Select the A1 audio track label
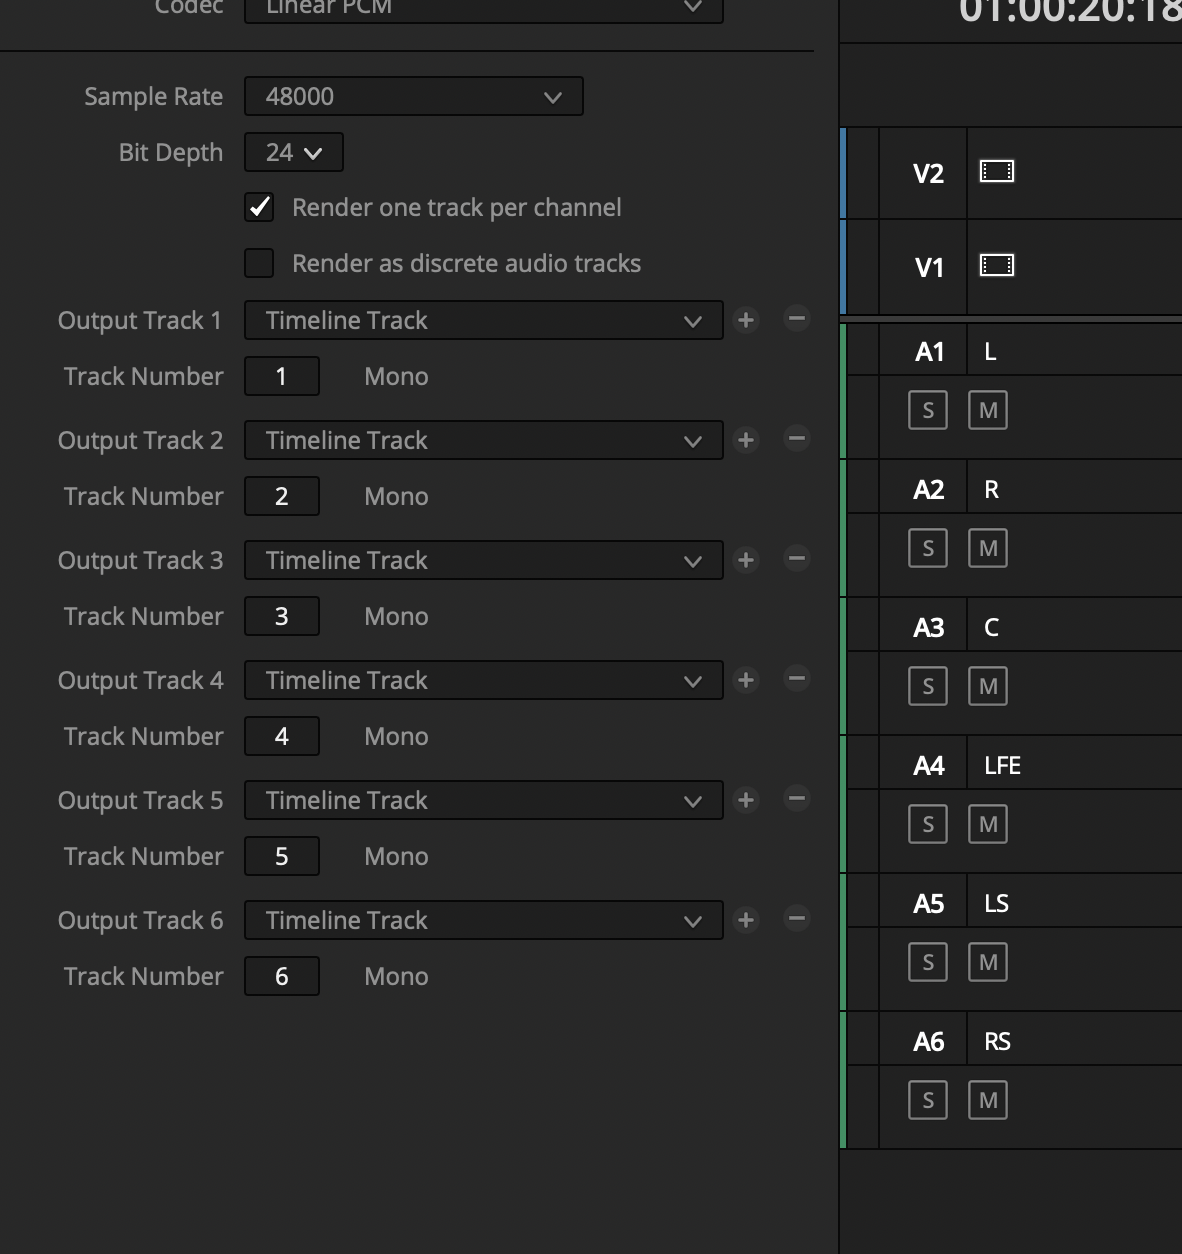1182x1254 pixels. (929, 351)
